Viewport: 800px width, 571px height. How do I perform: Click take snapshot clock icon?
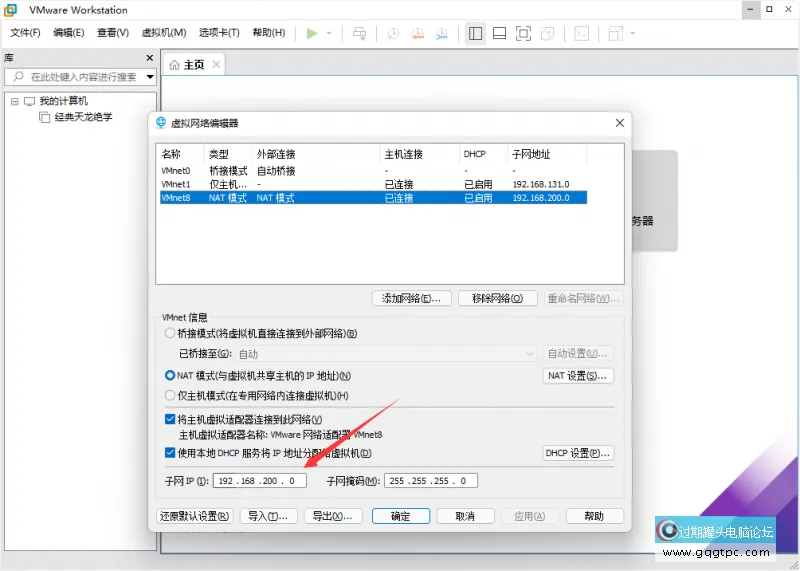click(x=393, y=34)
